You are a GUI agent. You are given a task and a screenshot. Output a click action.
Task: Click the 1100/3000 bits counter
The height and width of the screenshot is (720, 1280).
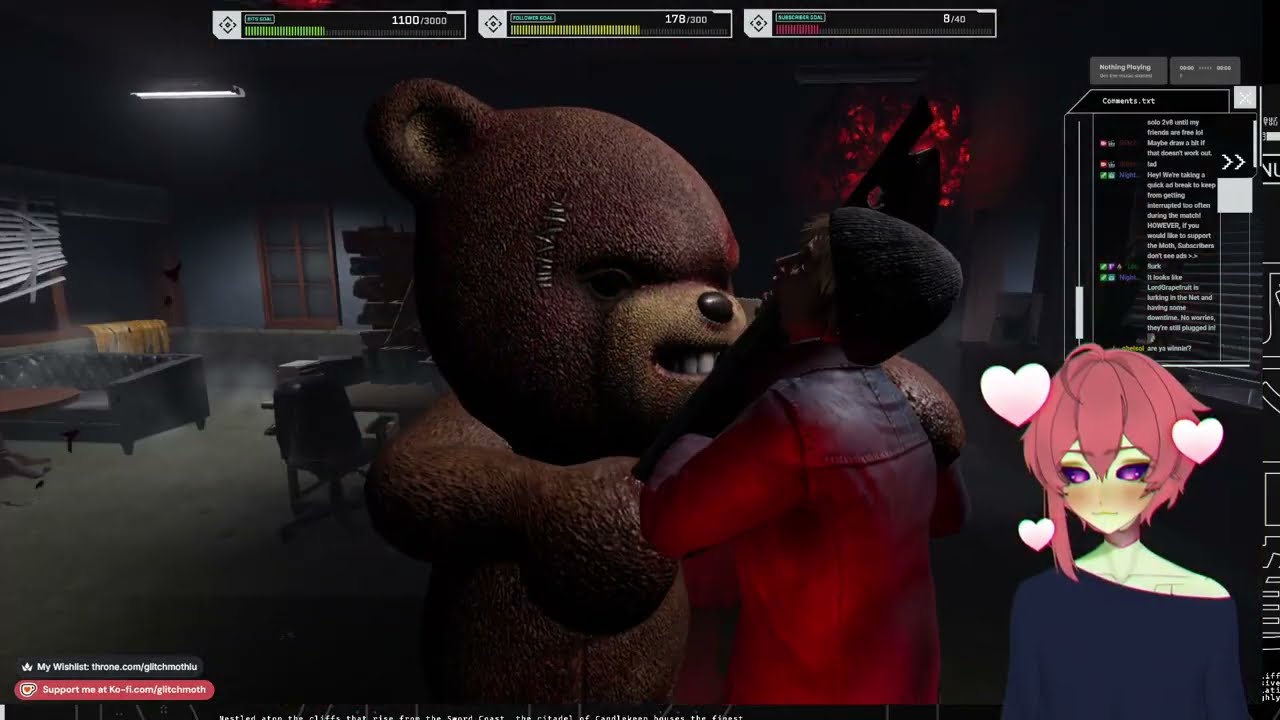pyautogui.click(x=419, y=20)
